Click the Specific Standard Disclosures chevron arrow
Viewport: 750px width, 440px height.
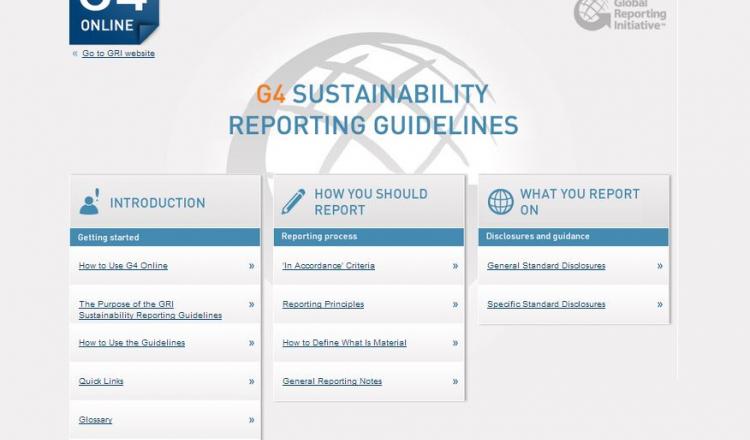pyautogui.click(x=660, y=304)
